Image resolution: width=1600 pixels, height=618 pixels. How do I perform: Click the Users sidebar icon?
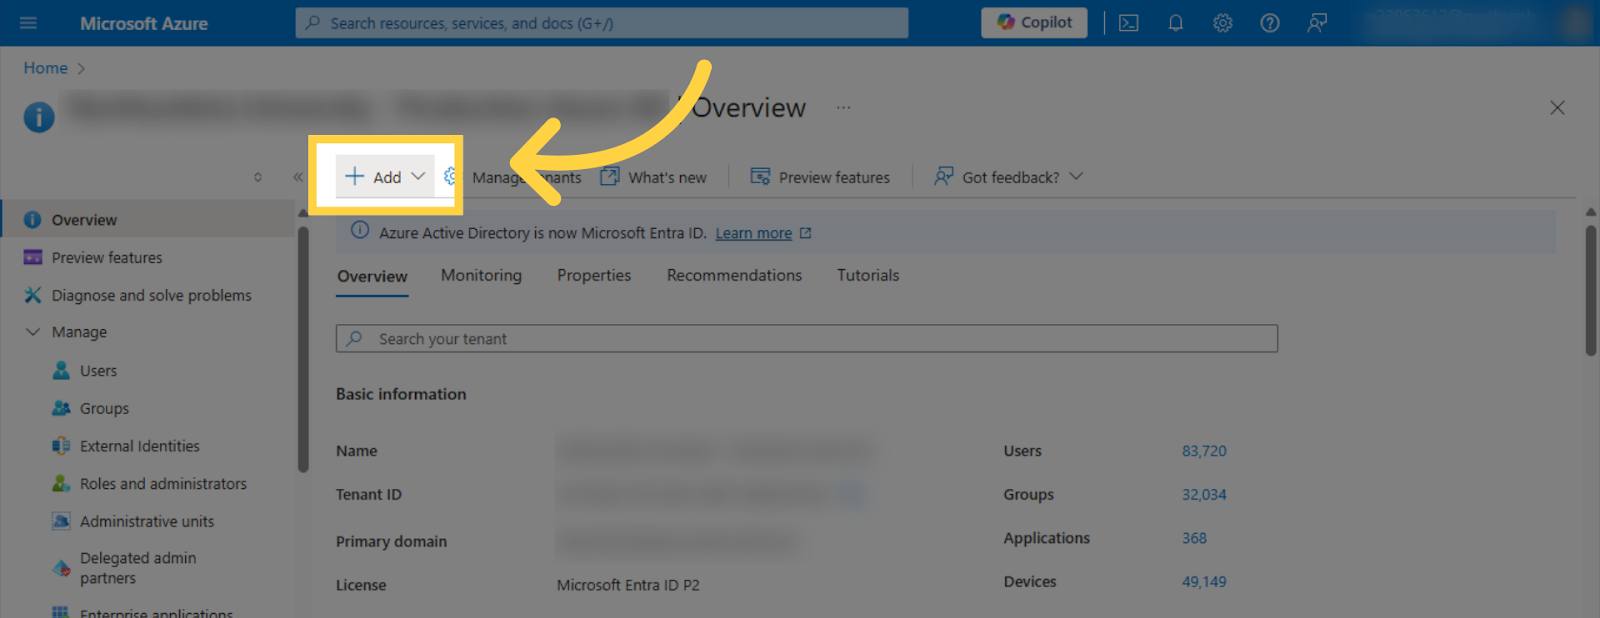point(61,370)
